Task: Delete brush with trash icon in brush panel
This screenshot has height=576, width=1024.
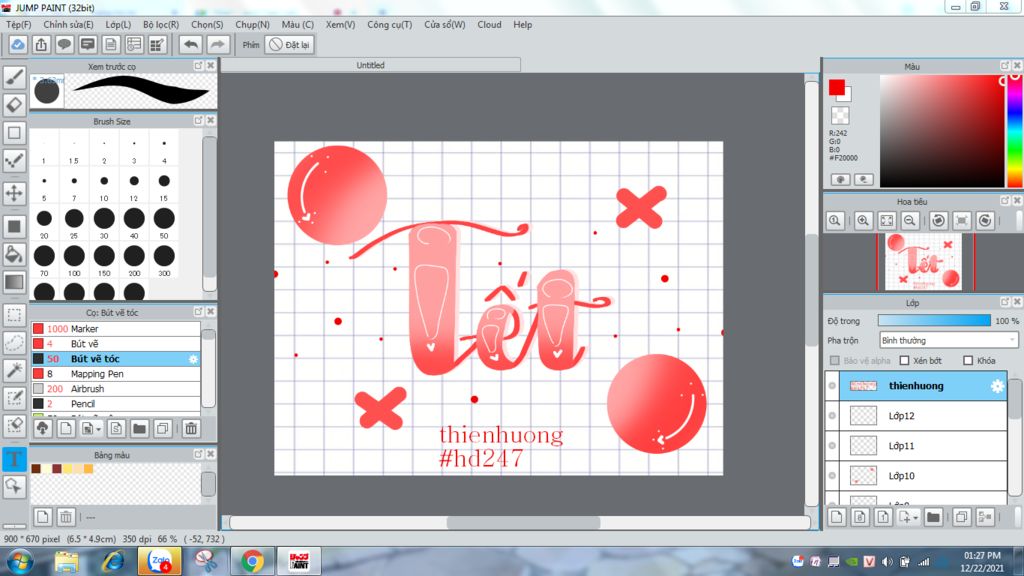Action: click(x=191, y=428)
